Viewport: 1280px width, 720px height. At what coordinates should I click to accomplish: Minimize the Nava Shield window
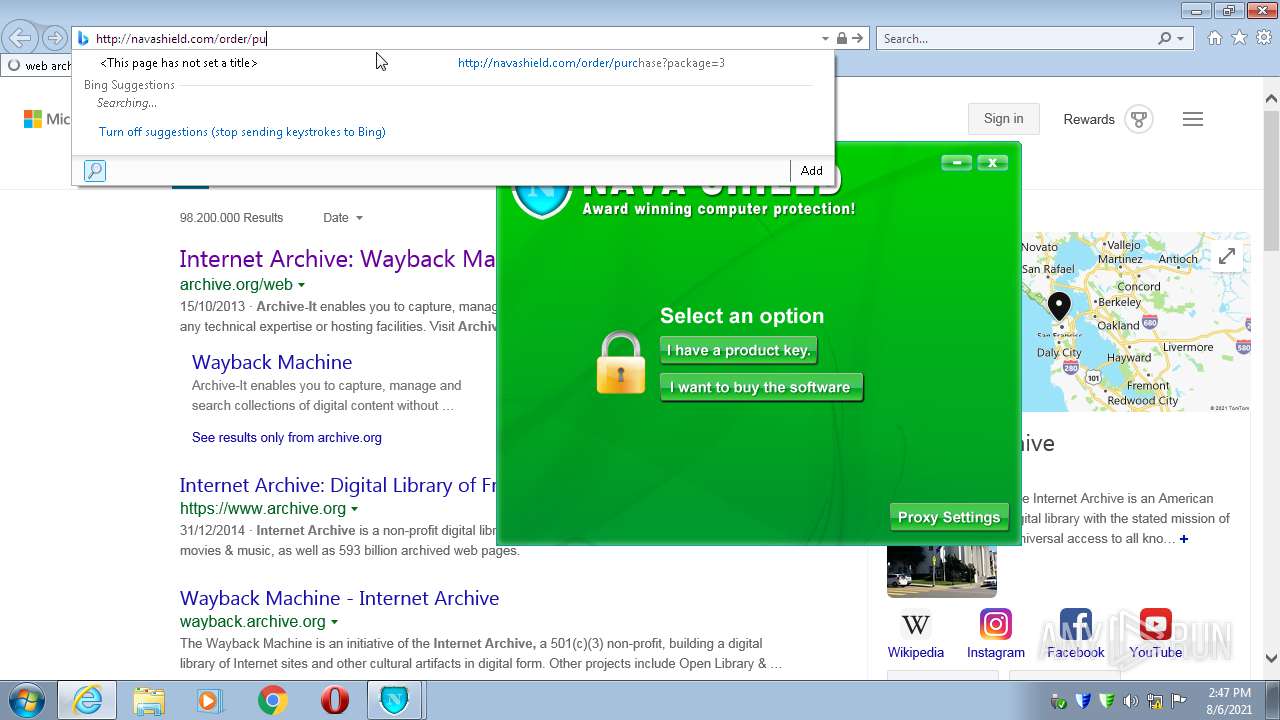[957, 162]
